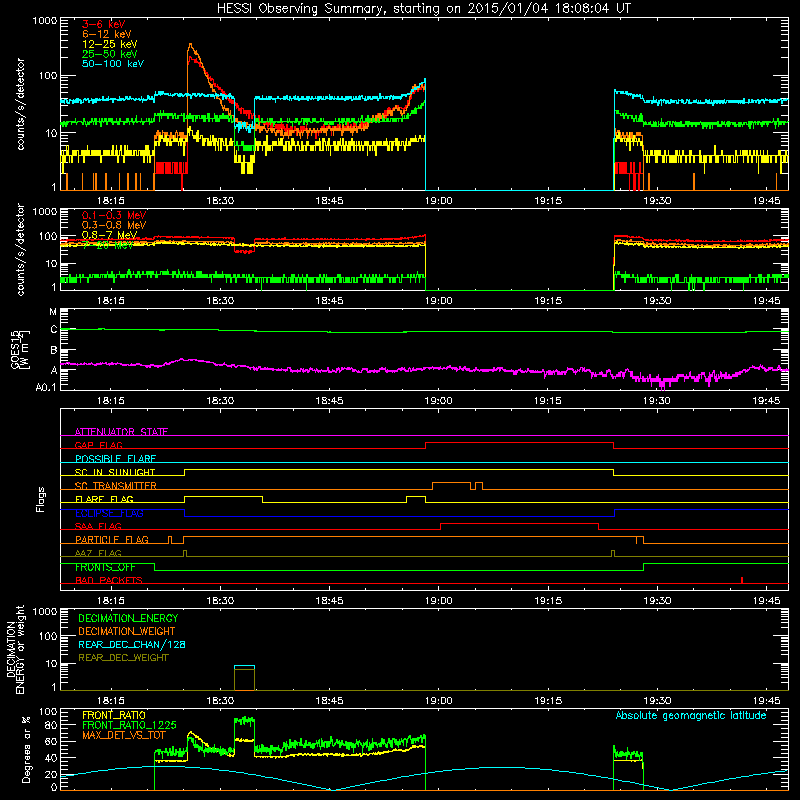The width and height of the screenshot is (800, 800).
Task: Click the green 25-50 keV legend label
Action: point(110,54)
